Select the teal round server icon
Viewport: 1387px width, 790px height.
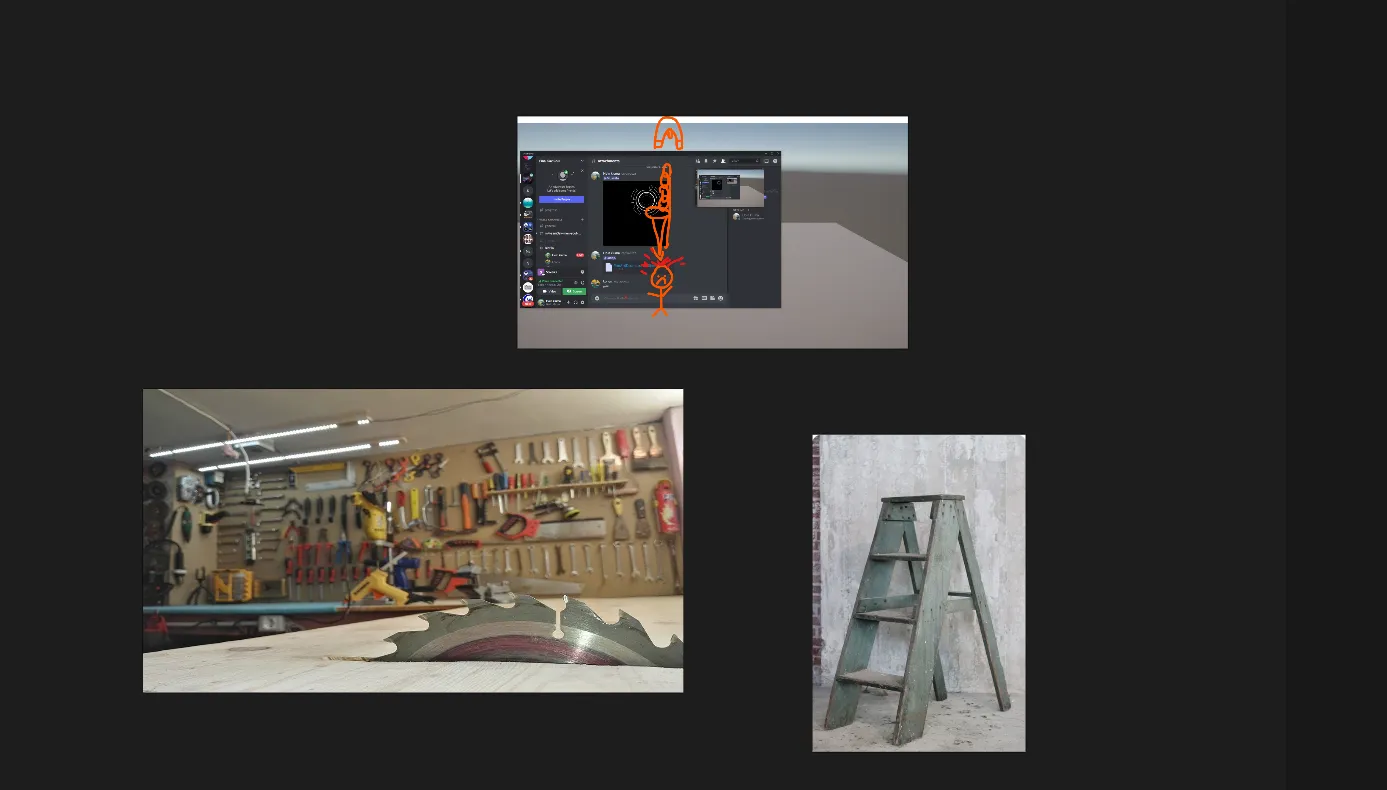click(528, 203)
